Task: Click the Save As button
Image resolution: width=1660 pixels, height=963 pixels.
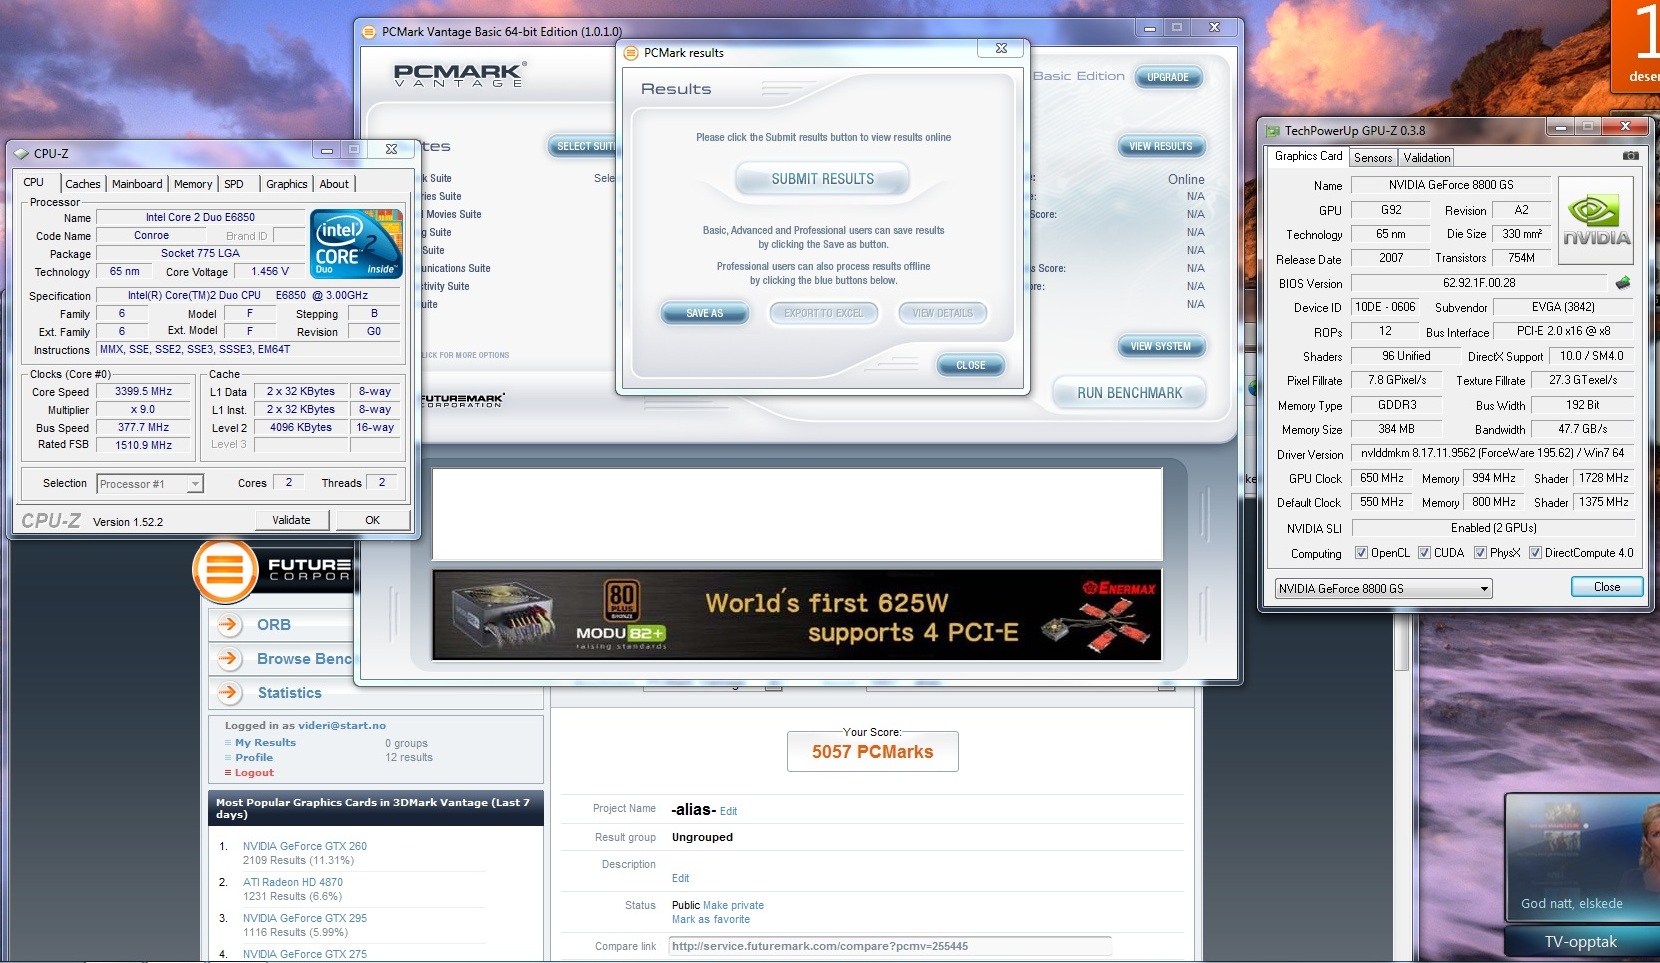Action: 704,313
